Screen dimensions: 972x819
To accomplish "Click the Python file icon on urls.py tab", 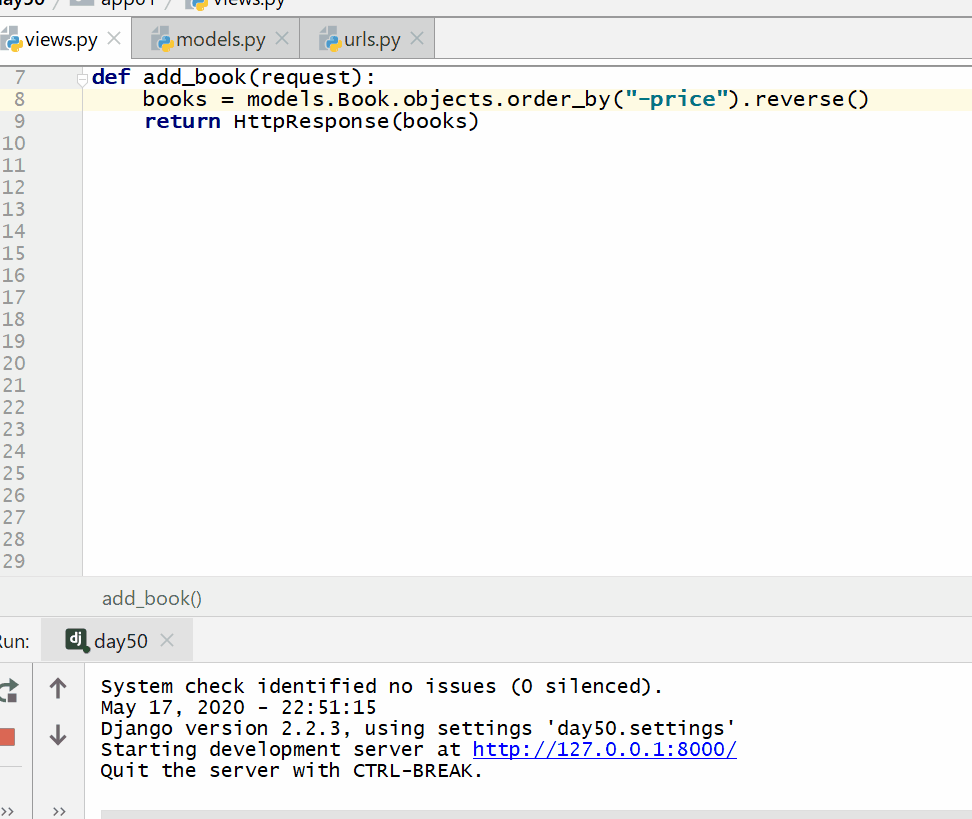I will tap(330, 38).
